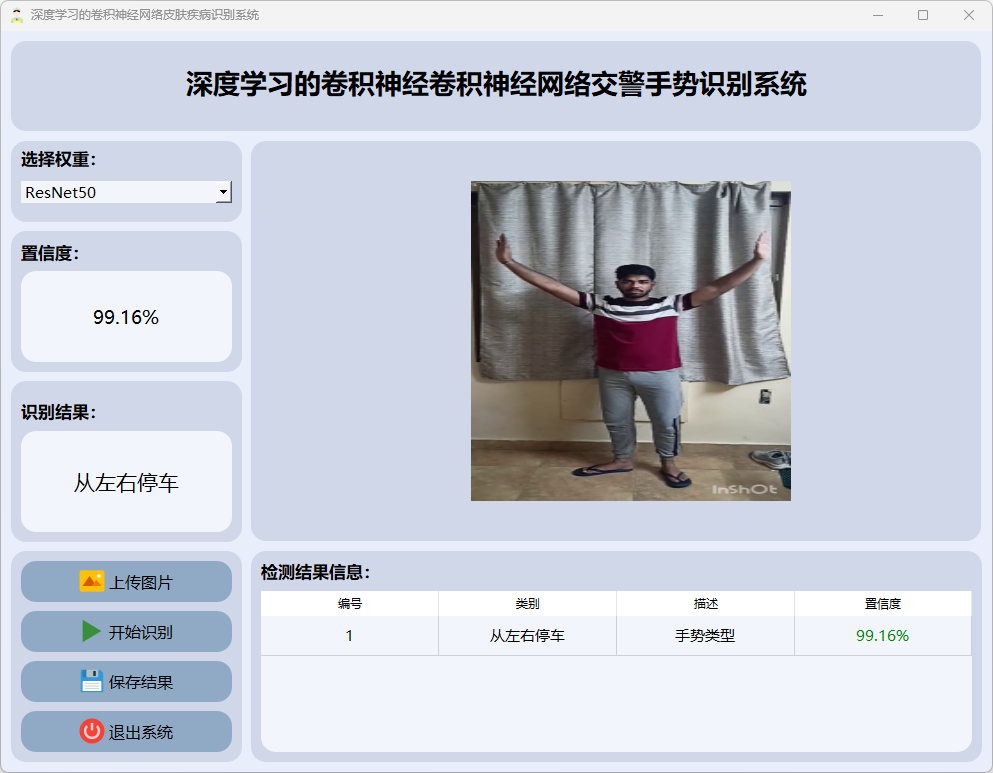Minimize the application window

pos(878,15)
